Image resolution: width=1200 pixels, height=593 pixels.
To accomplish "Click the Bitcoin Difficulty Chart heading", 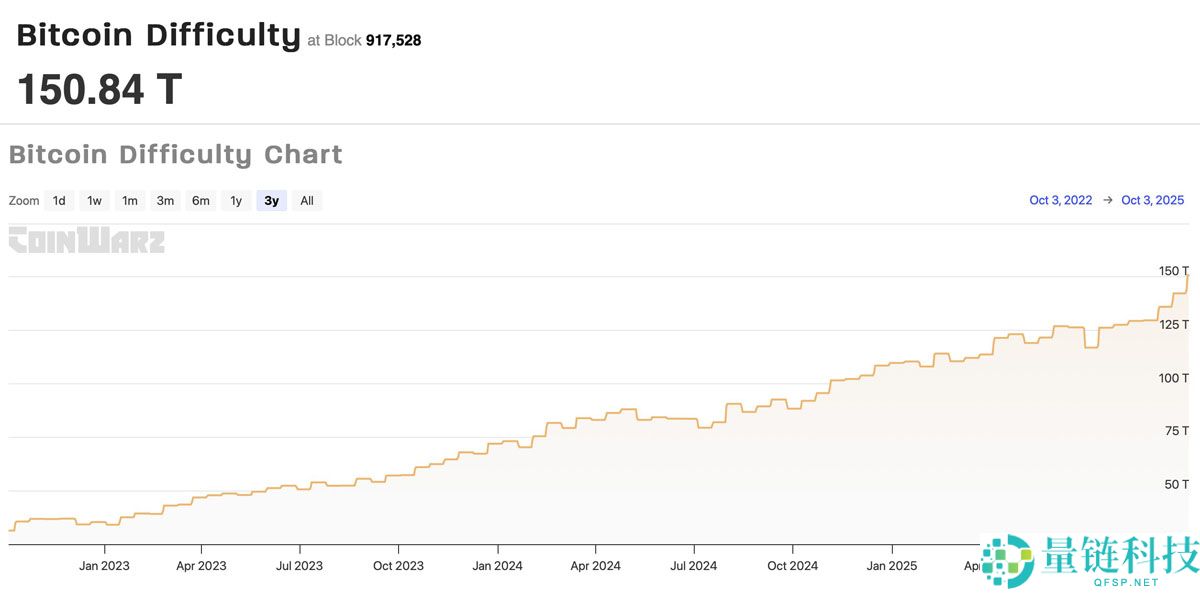I will [x=176, y=154].
